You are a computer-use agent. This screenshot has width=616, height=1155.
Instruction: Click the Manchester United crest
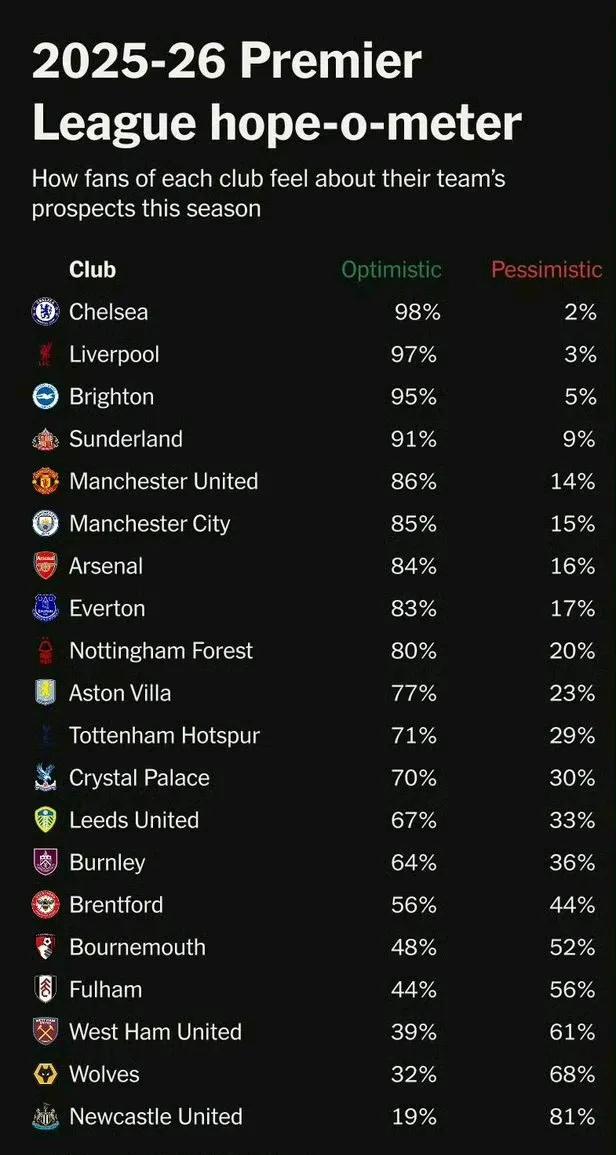[46, 482]
